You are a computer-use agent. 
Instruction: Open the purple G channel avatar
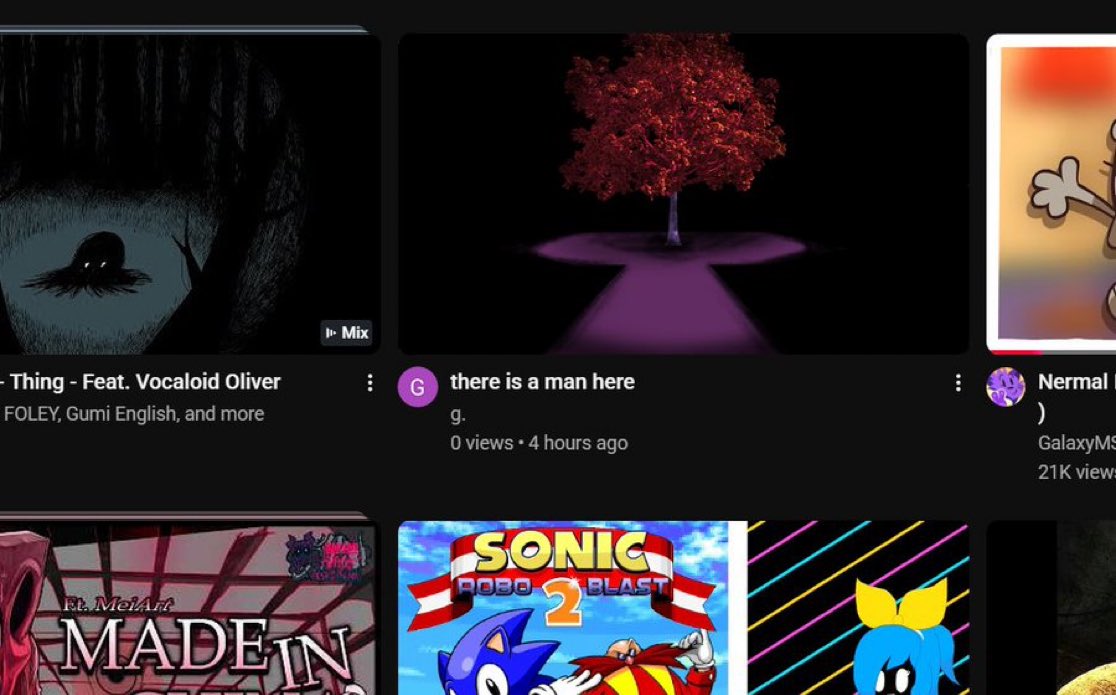418,387
